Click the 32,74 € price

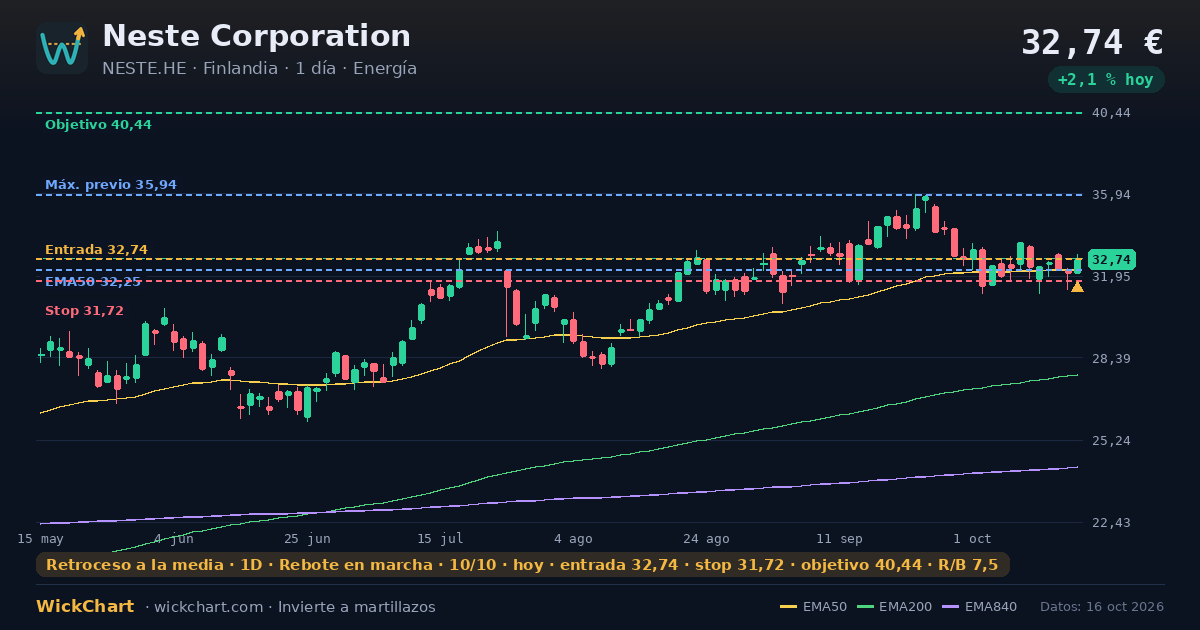[x=1092, y=43]
